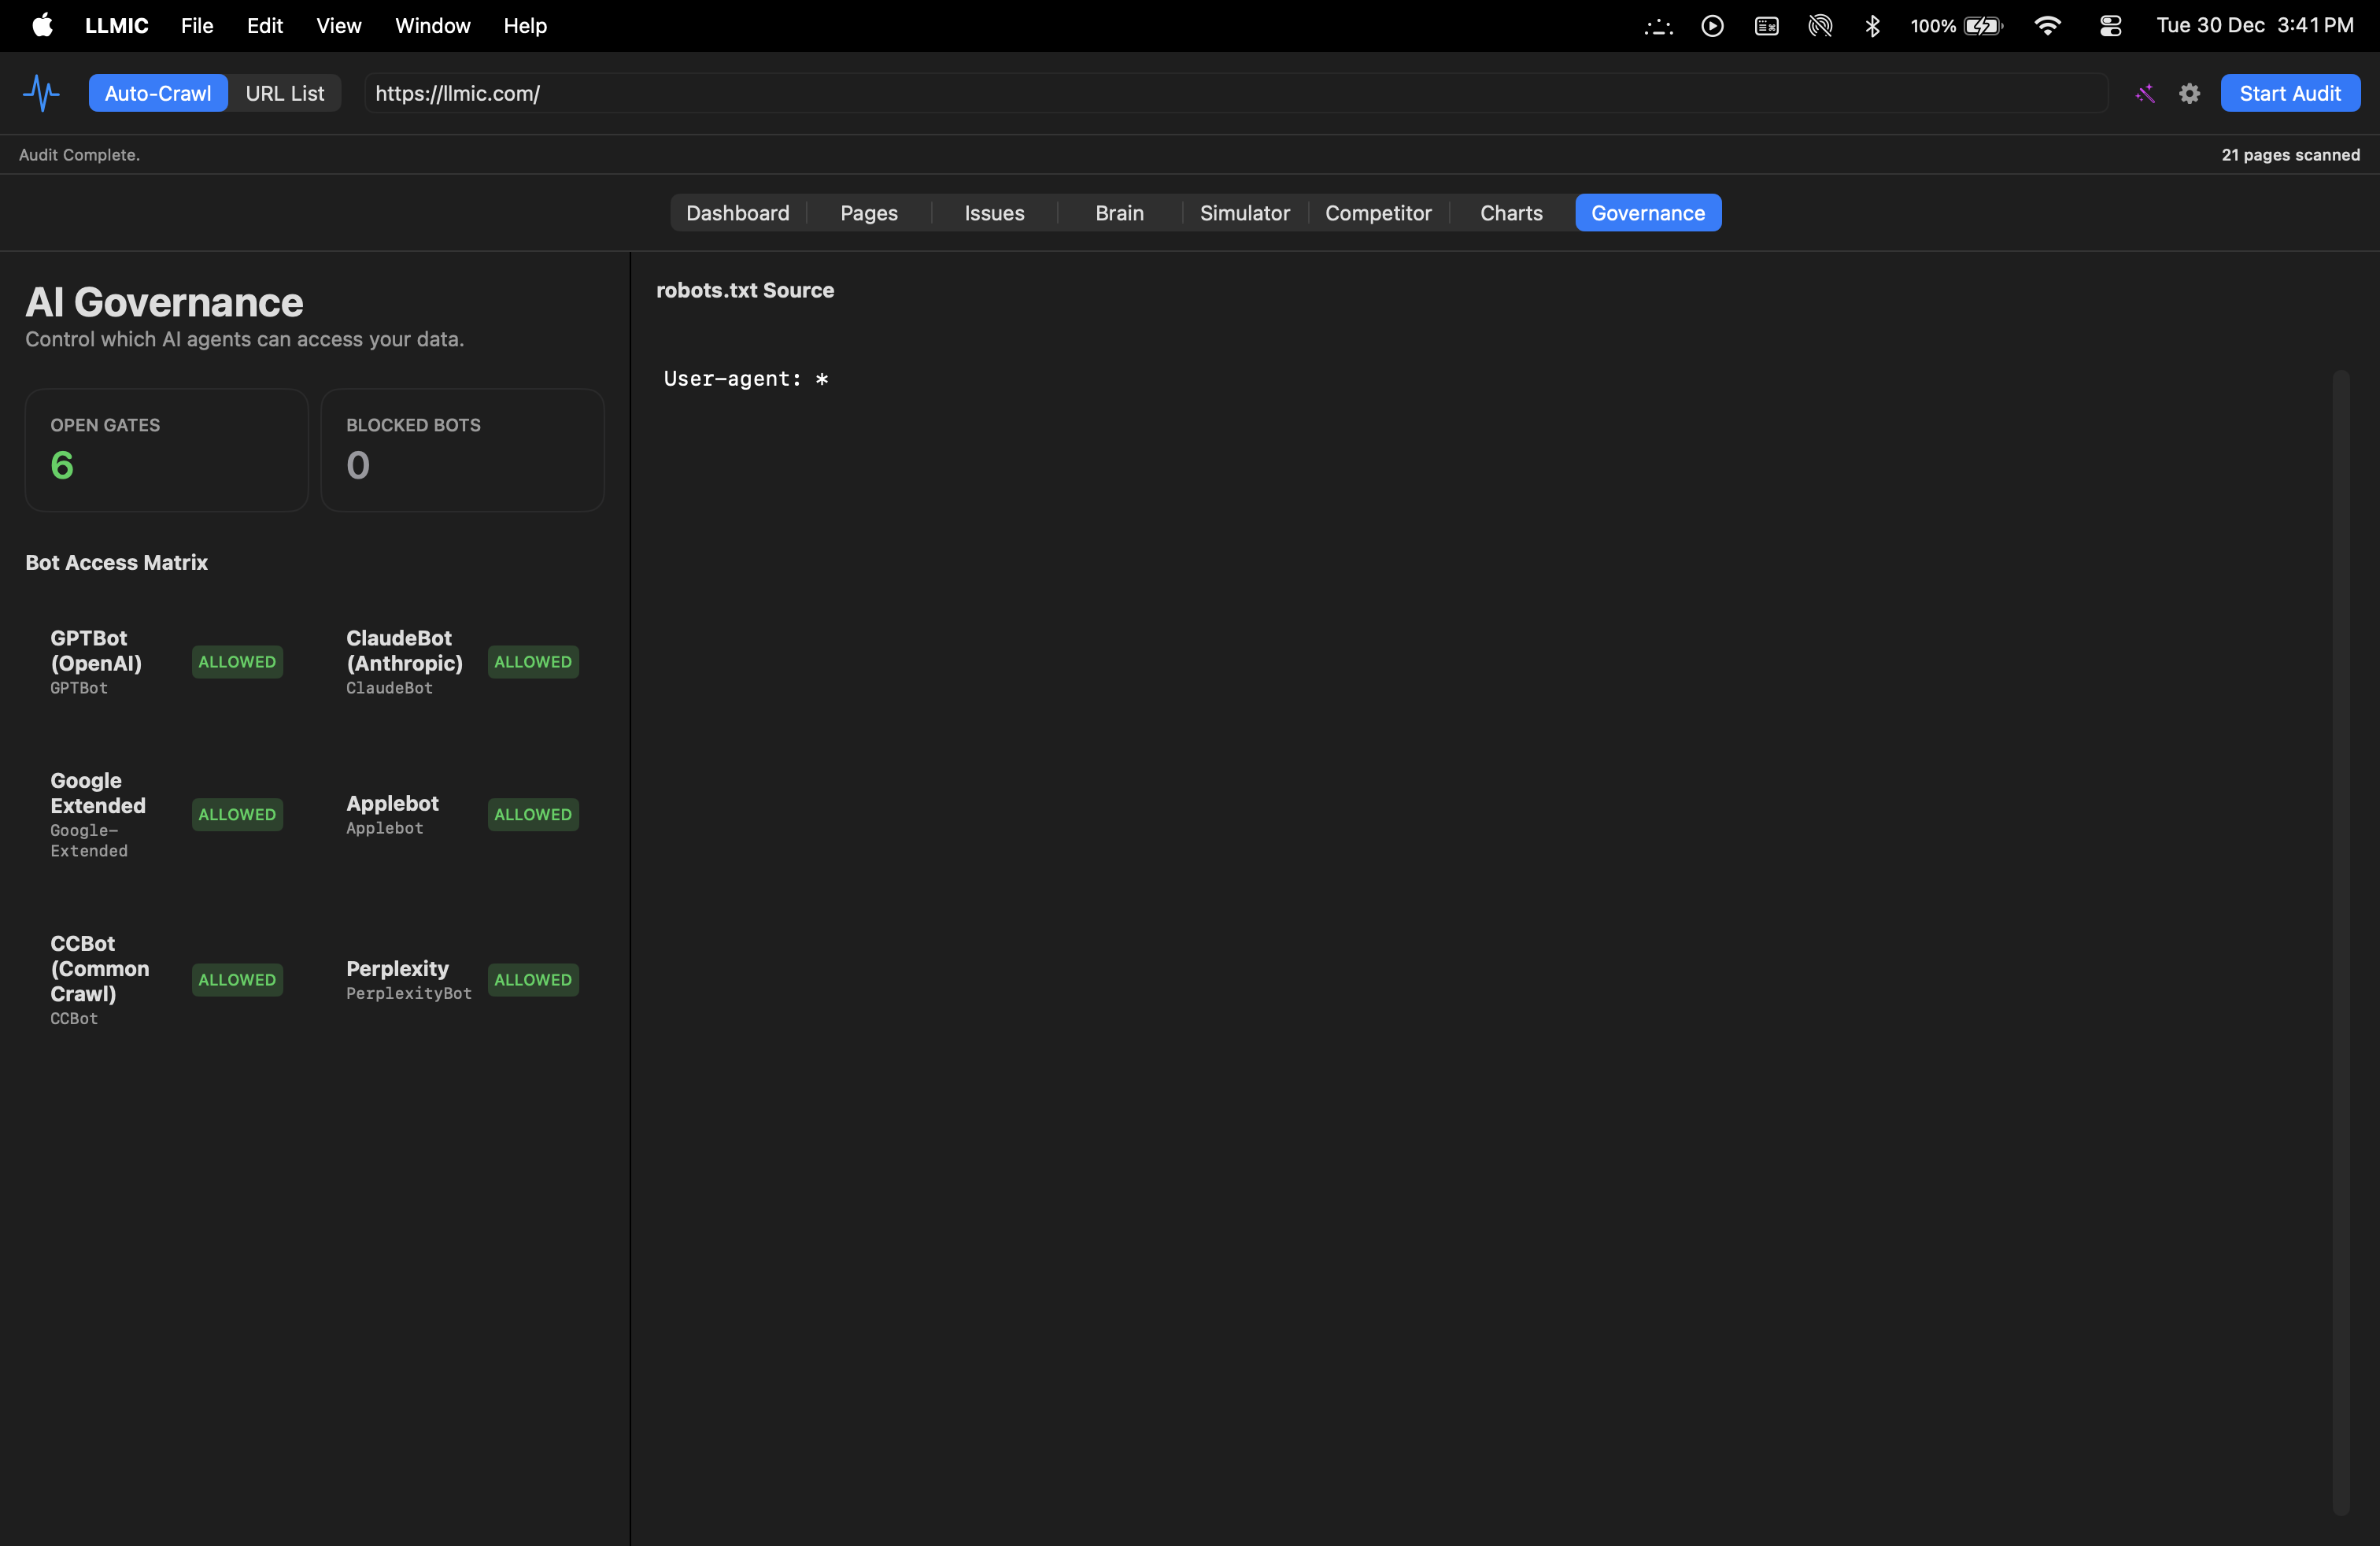Click the LLMIC pulse logo icon
Viewport: 2380px width, 1546px height.
pos(41,93)
